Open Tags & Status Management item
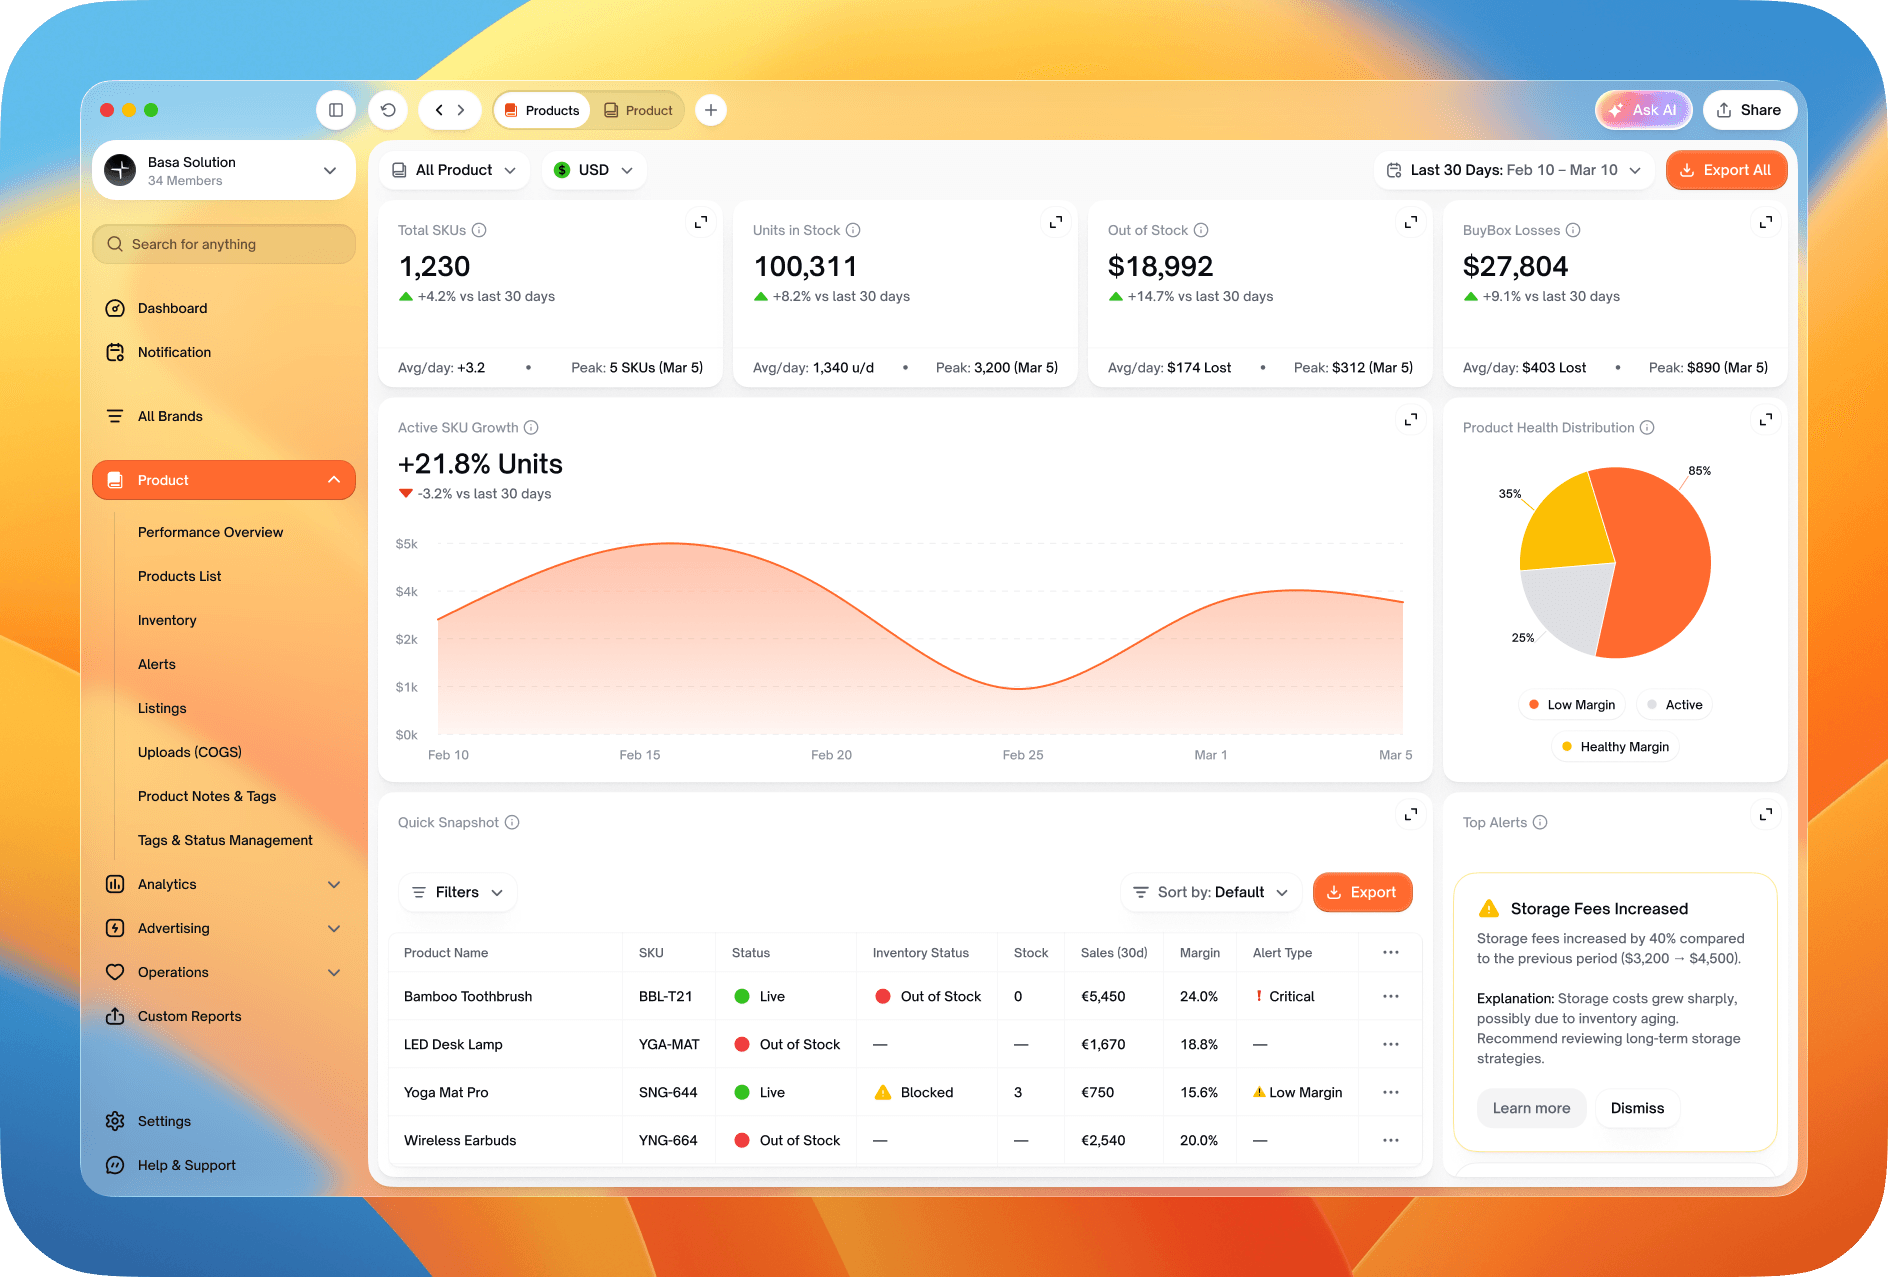The width and height of the screenshot is (1888, 1277). coord(225,840)
